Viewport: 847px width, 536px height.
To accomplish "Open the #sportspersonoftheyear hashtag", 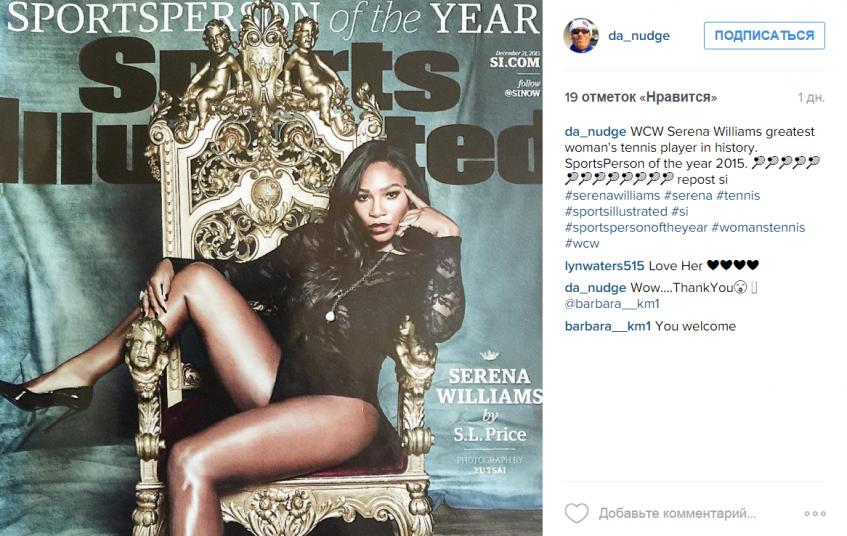I will click(636, 227).
